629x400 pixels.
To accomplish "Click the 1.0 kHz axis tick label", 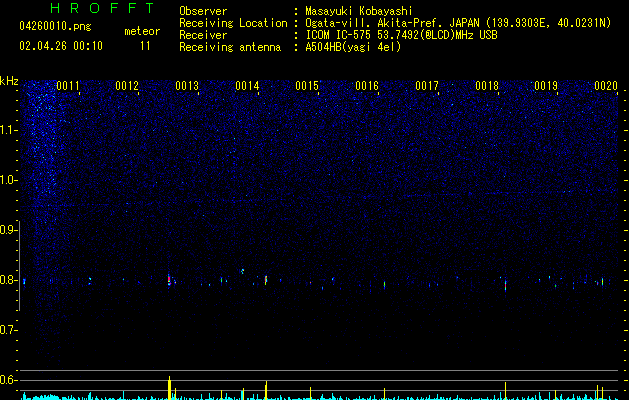I will click(x=8, y=180).
